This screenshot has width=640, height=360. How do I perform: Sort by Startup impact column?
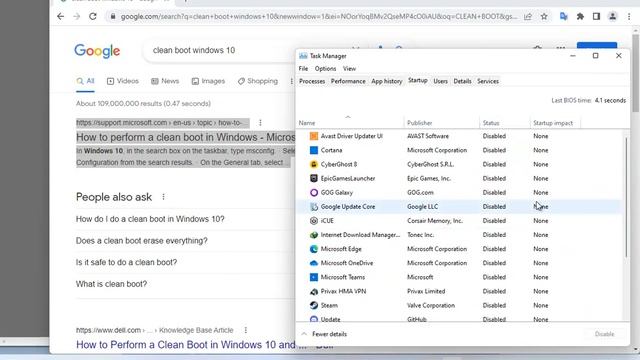pos(555,123)
